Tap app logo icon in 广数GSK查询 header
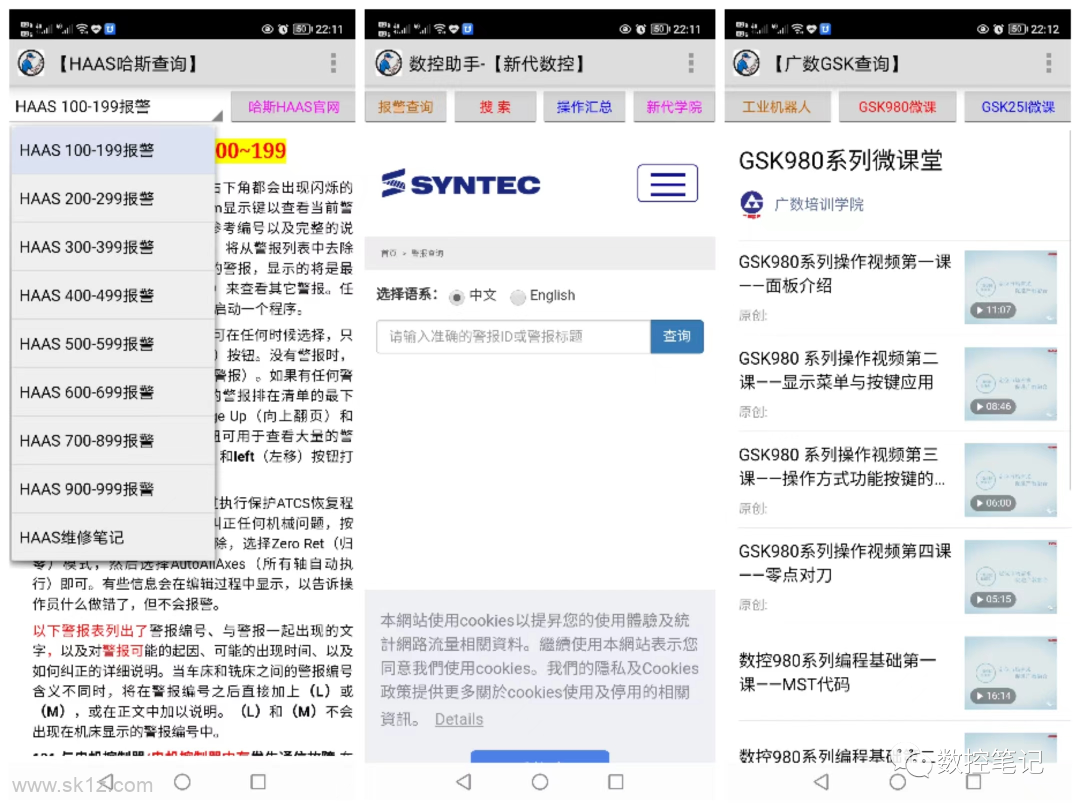Image resolution: width=1080 pixels, height=810 pixels. [746, 63]
